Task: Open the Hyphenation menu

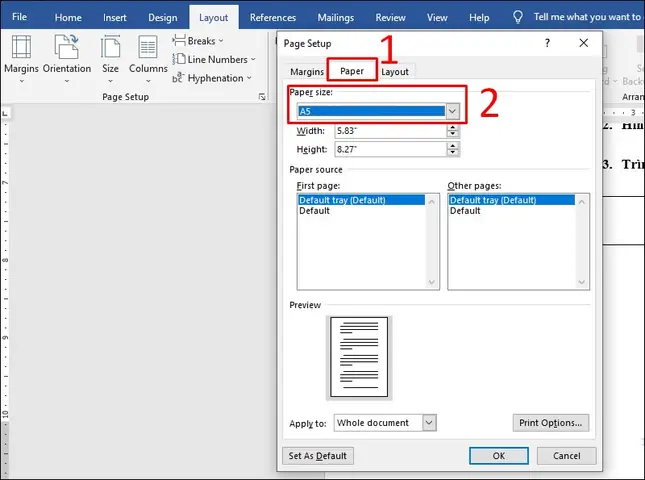Action: (x=212, y=78)
